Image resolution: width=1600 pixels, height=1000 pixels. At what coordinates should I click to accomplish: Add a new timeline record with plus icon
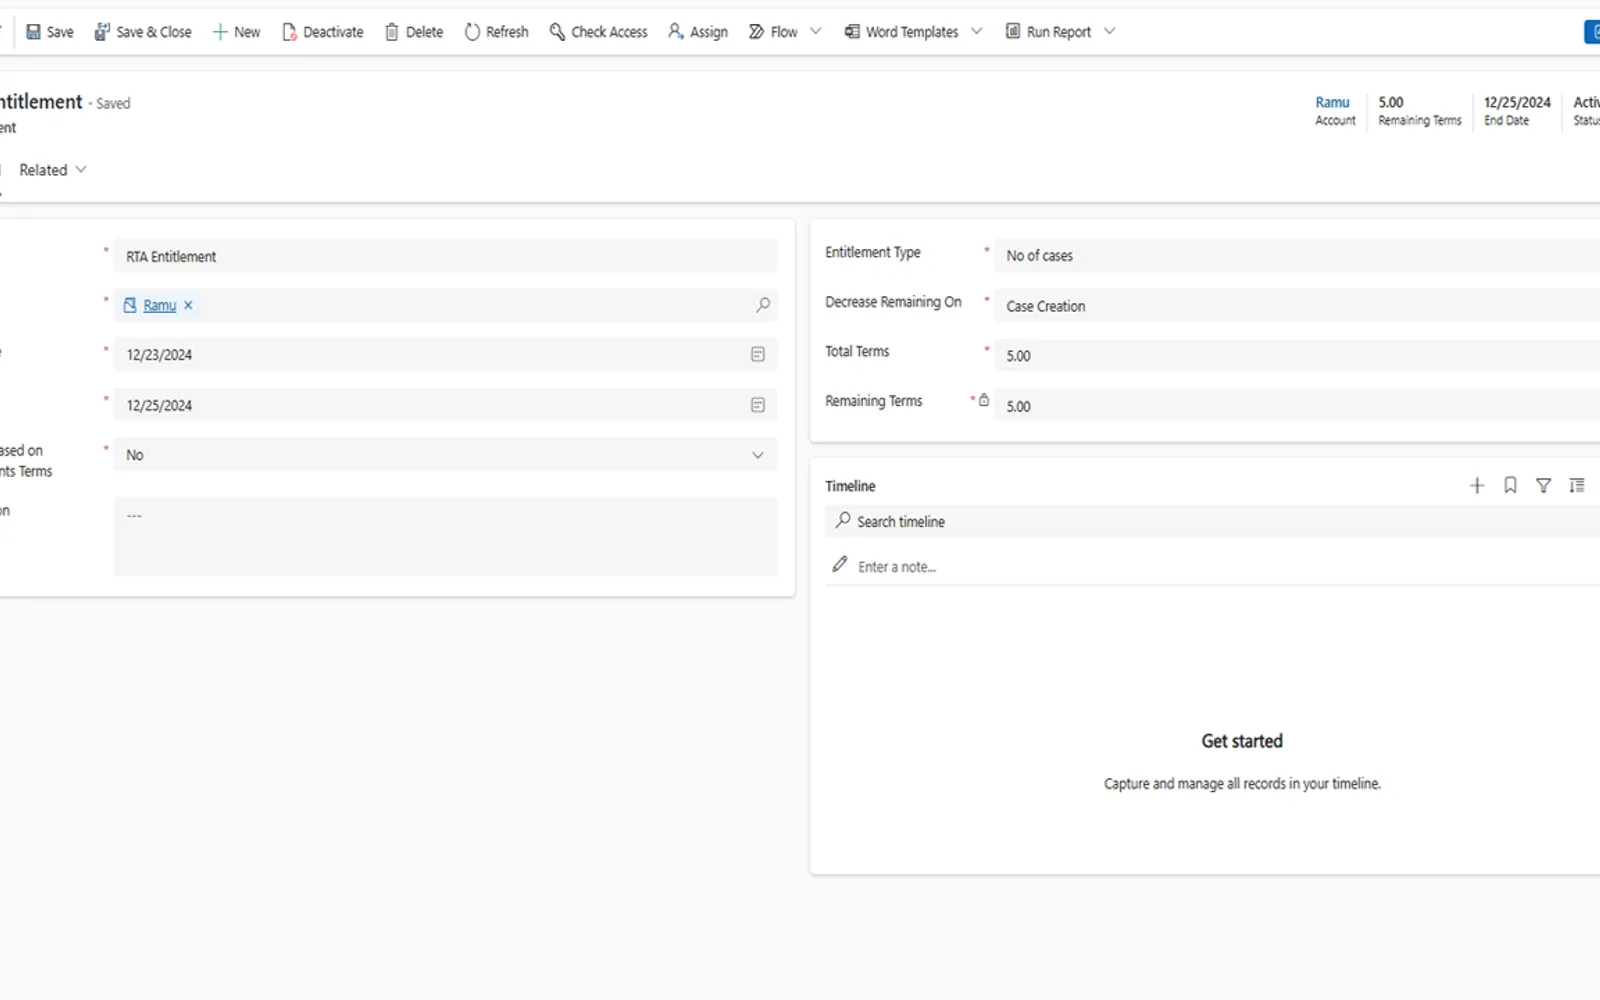pyautogui.click(x=1477, y=485)
